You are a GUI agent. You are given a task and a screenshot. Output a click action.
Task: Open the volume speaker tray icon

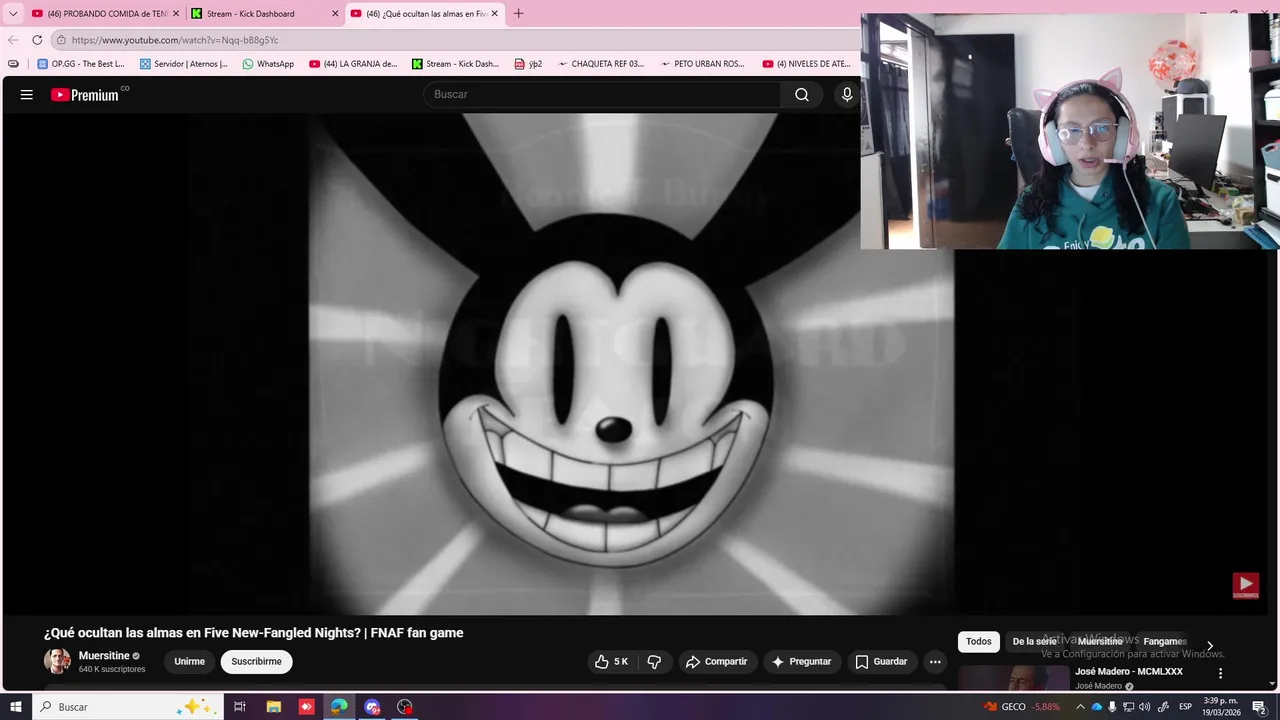(1144, 707)
